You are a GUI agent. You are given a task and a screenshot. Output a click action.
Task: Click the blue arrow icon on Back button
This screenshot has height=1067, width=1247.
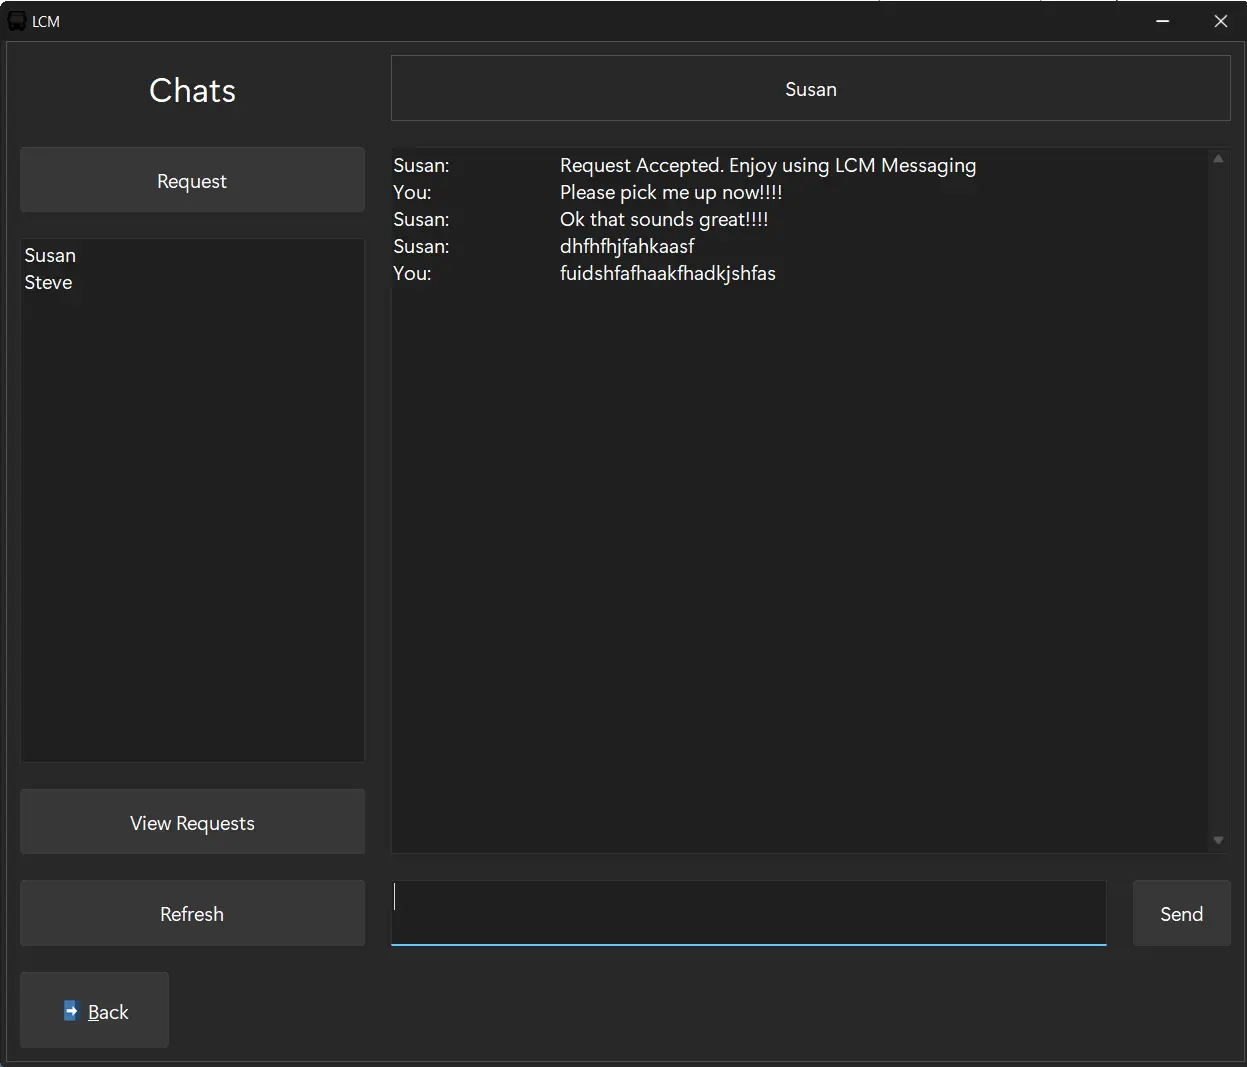[71, 1011]
